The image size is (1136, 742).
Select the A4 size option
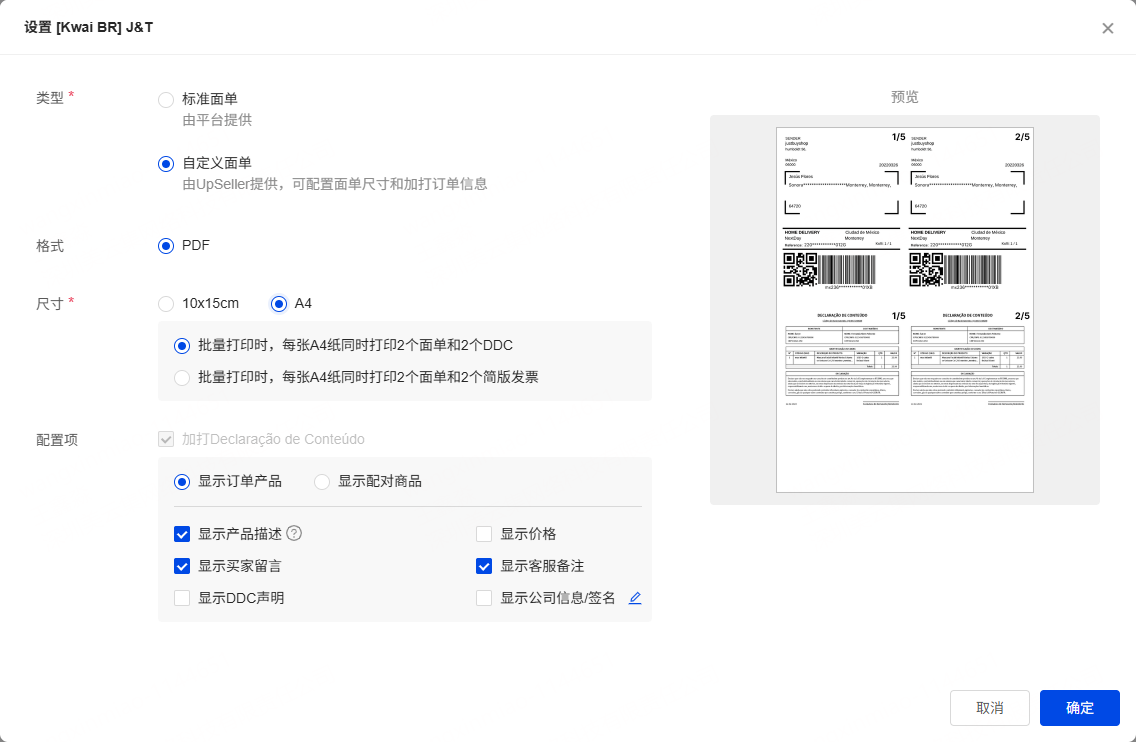pos(279,304)
